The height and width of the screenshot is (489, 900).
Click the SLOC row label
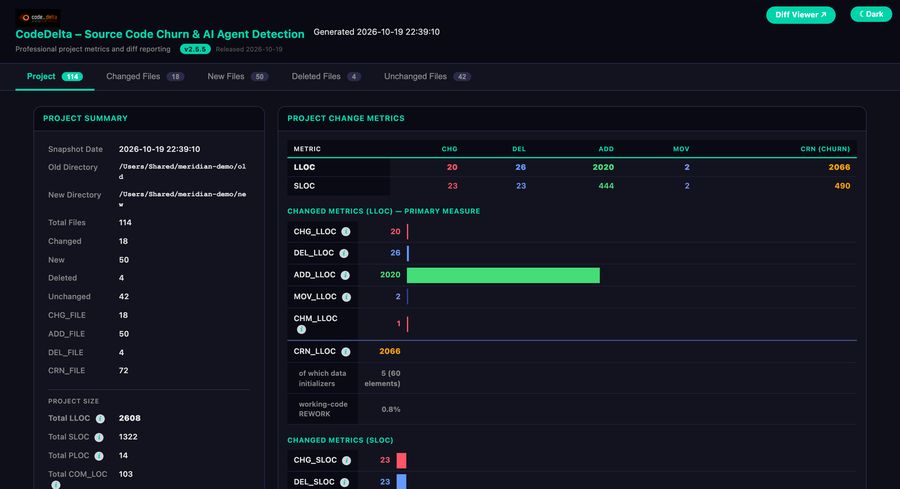304,186
